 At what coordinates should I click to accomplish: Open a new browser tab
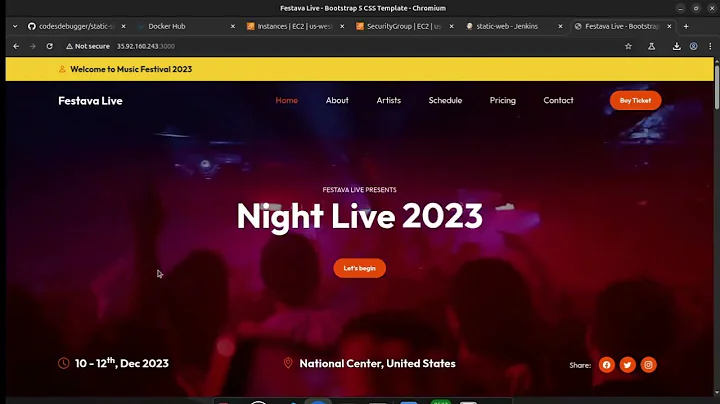point(686,27)
